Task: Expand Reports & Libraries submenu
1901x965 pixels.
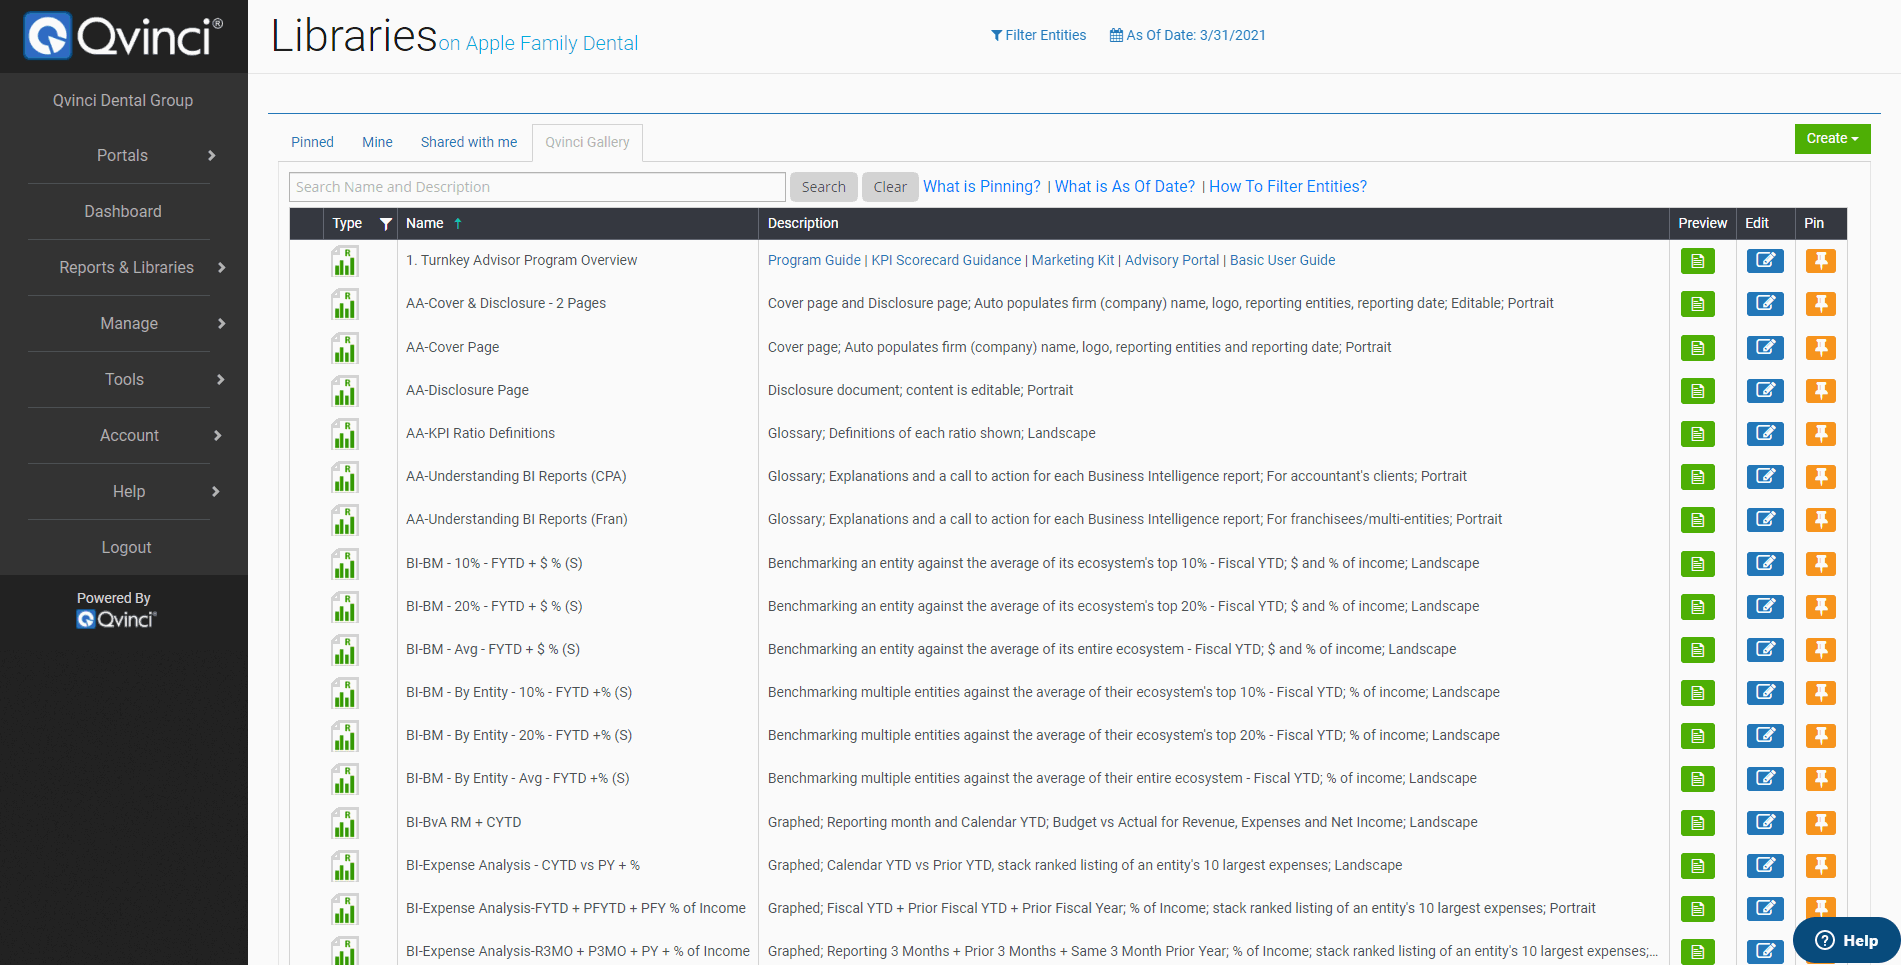Action: point(127,268)
